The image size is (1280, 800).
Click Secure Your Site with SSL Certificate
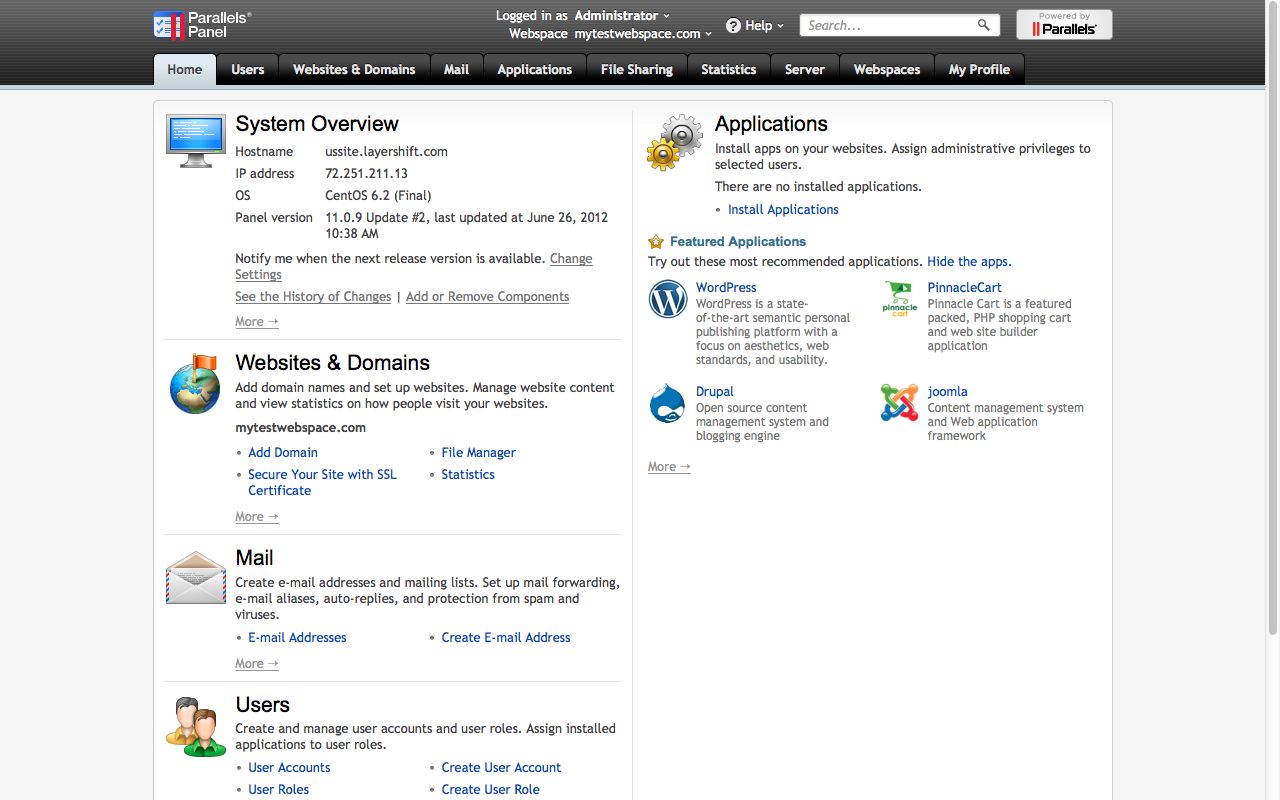pos(322,483)
